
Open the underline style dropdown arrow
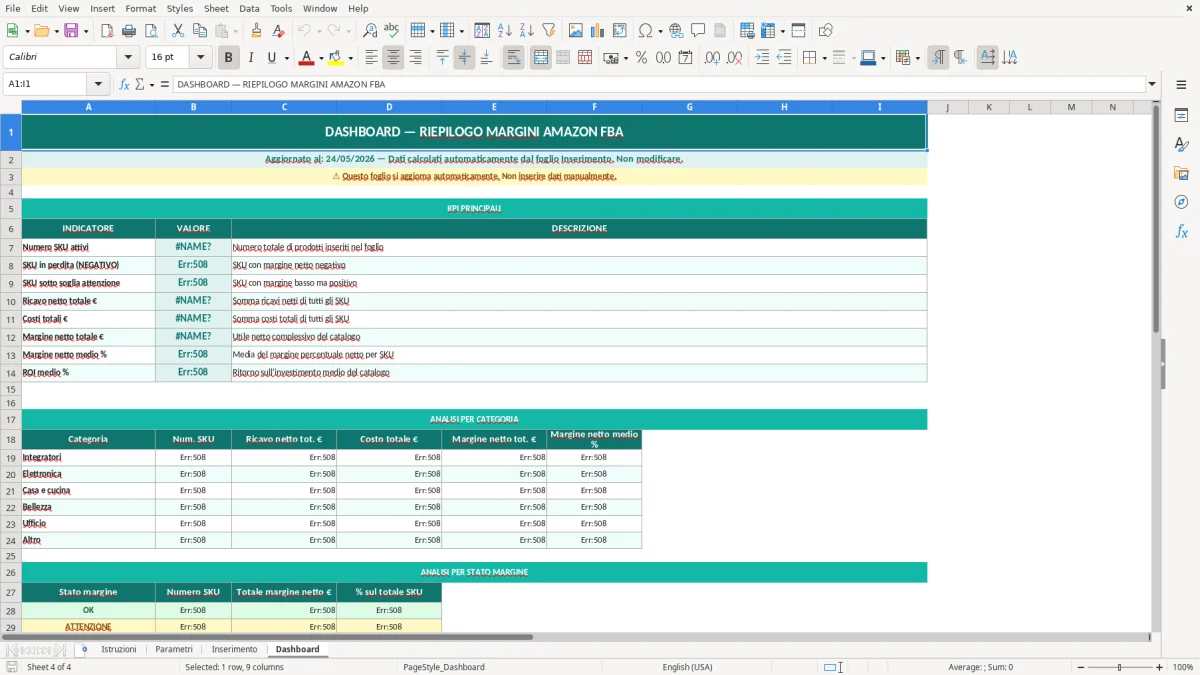pos(286,58)
